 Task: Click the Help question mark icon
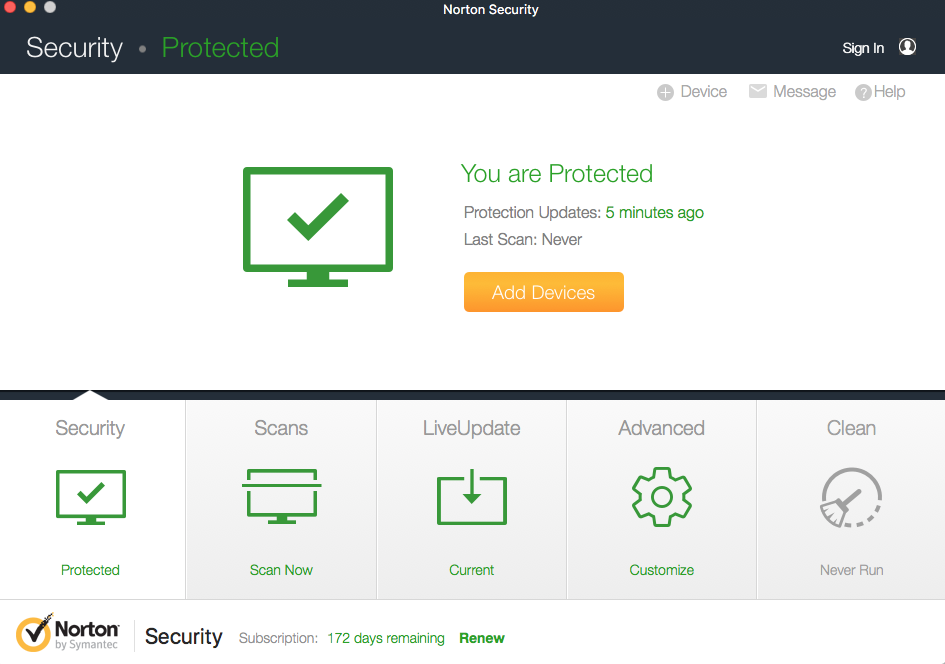(x=863, y=92)
